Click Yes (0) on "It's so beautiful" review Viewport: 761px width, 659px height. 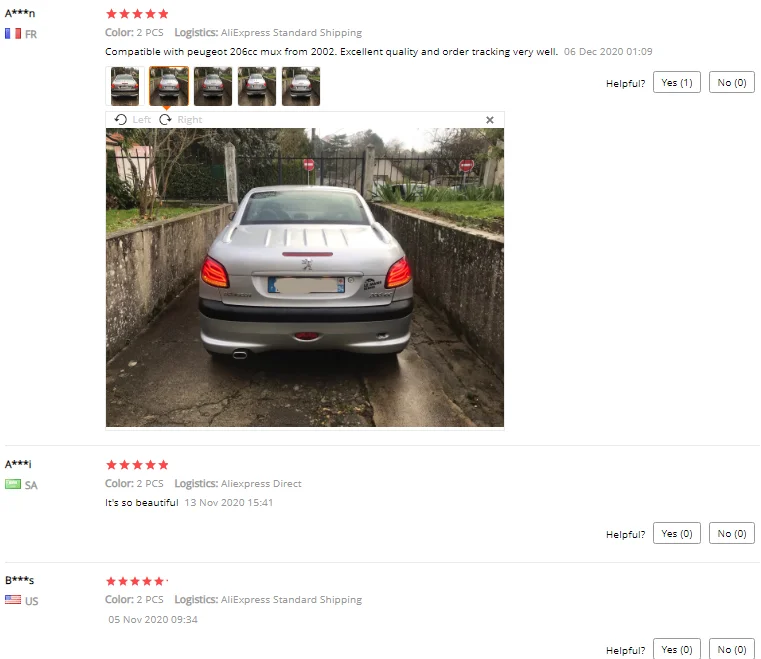(677, 533)
